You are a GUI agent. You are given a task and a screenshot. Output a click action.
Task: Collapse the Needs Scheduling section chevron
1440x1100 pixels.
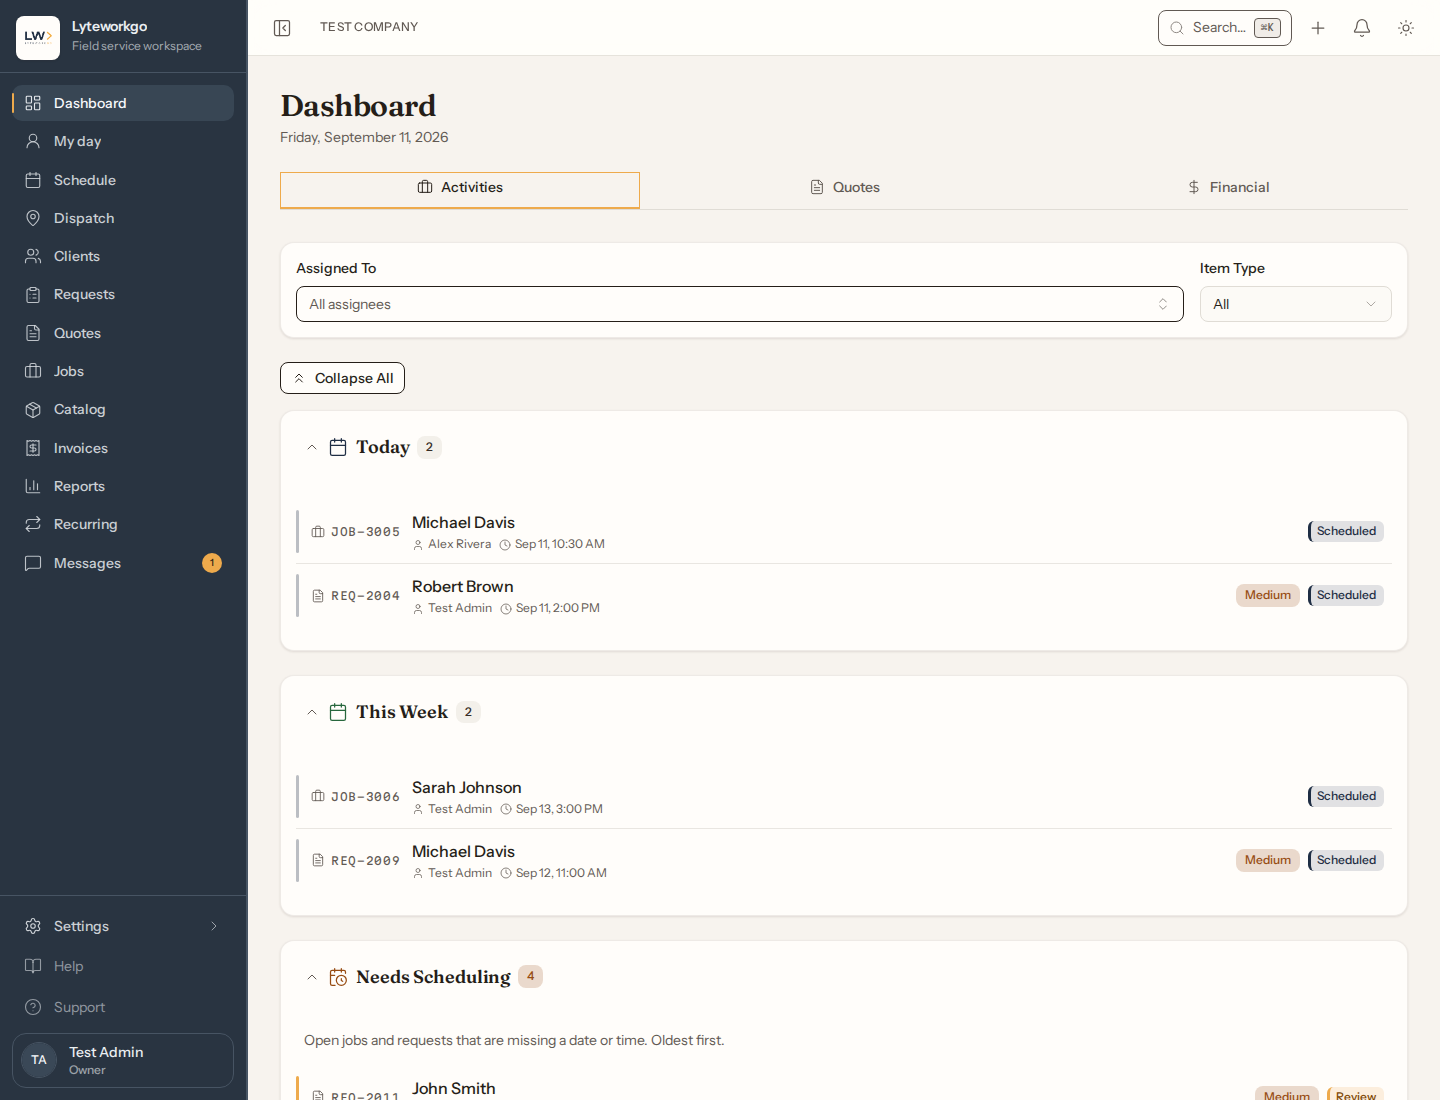(312, 977)
